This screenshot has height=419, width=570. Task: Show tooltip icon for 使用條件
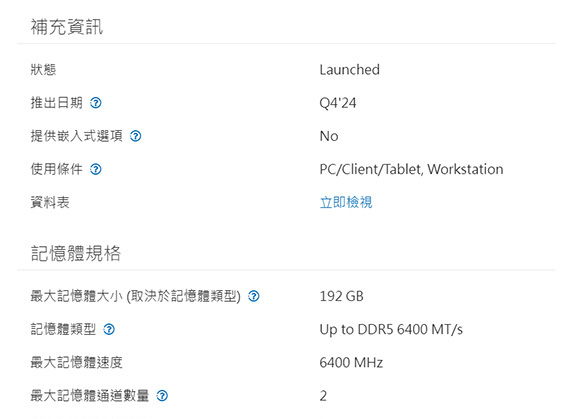(96, 169)
